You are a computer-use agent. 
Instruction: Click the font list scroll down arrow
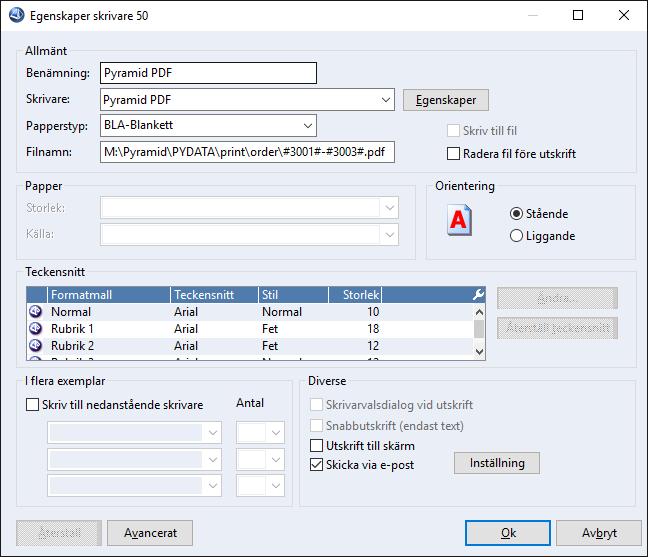[x=479, y=352]
